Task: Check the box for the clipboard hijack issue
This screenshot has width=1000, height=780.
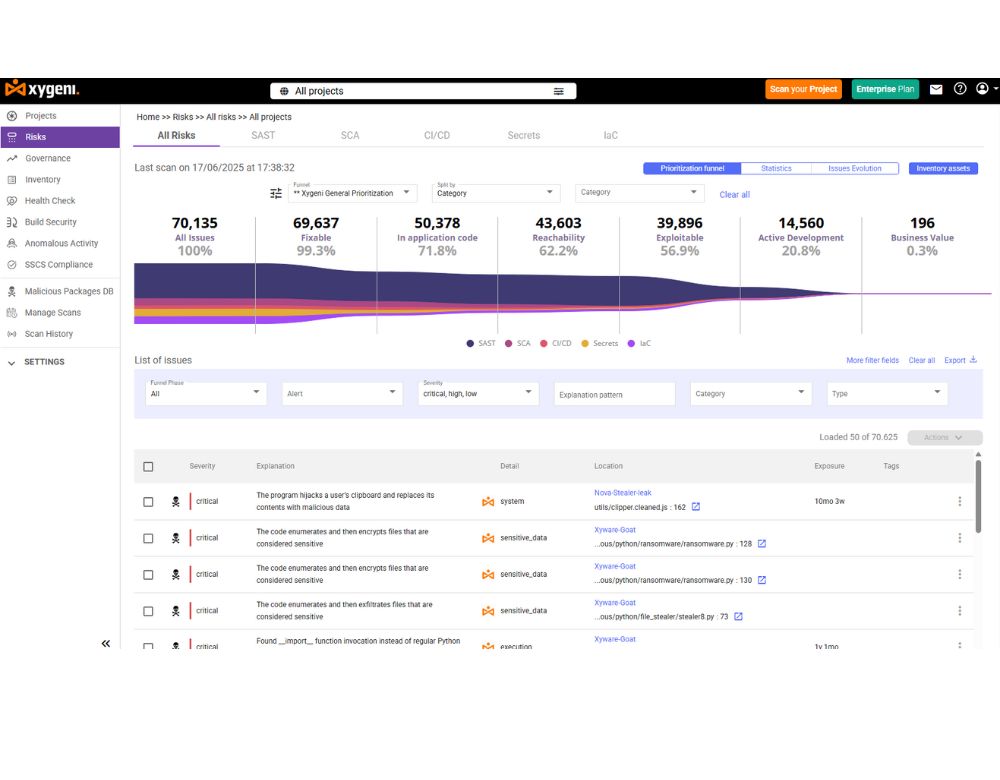Action: pos(148,501)
